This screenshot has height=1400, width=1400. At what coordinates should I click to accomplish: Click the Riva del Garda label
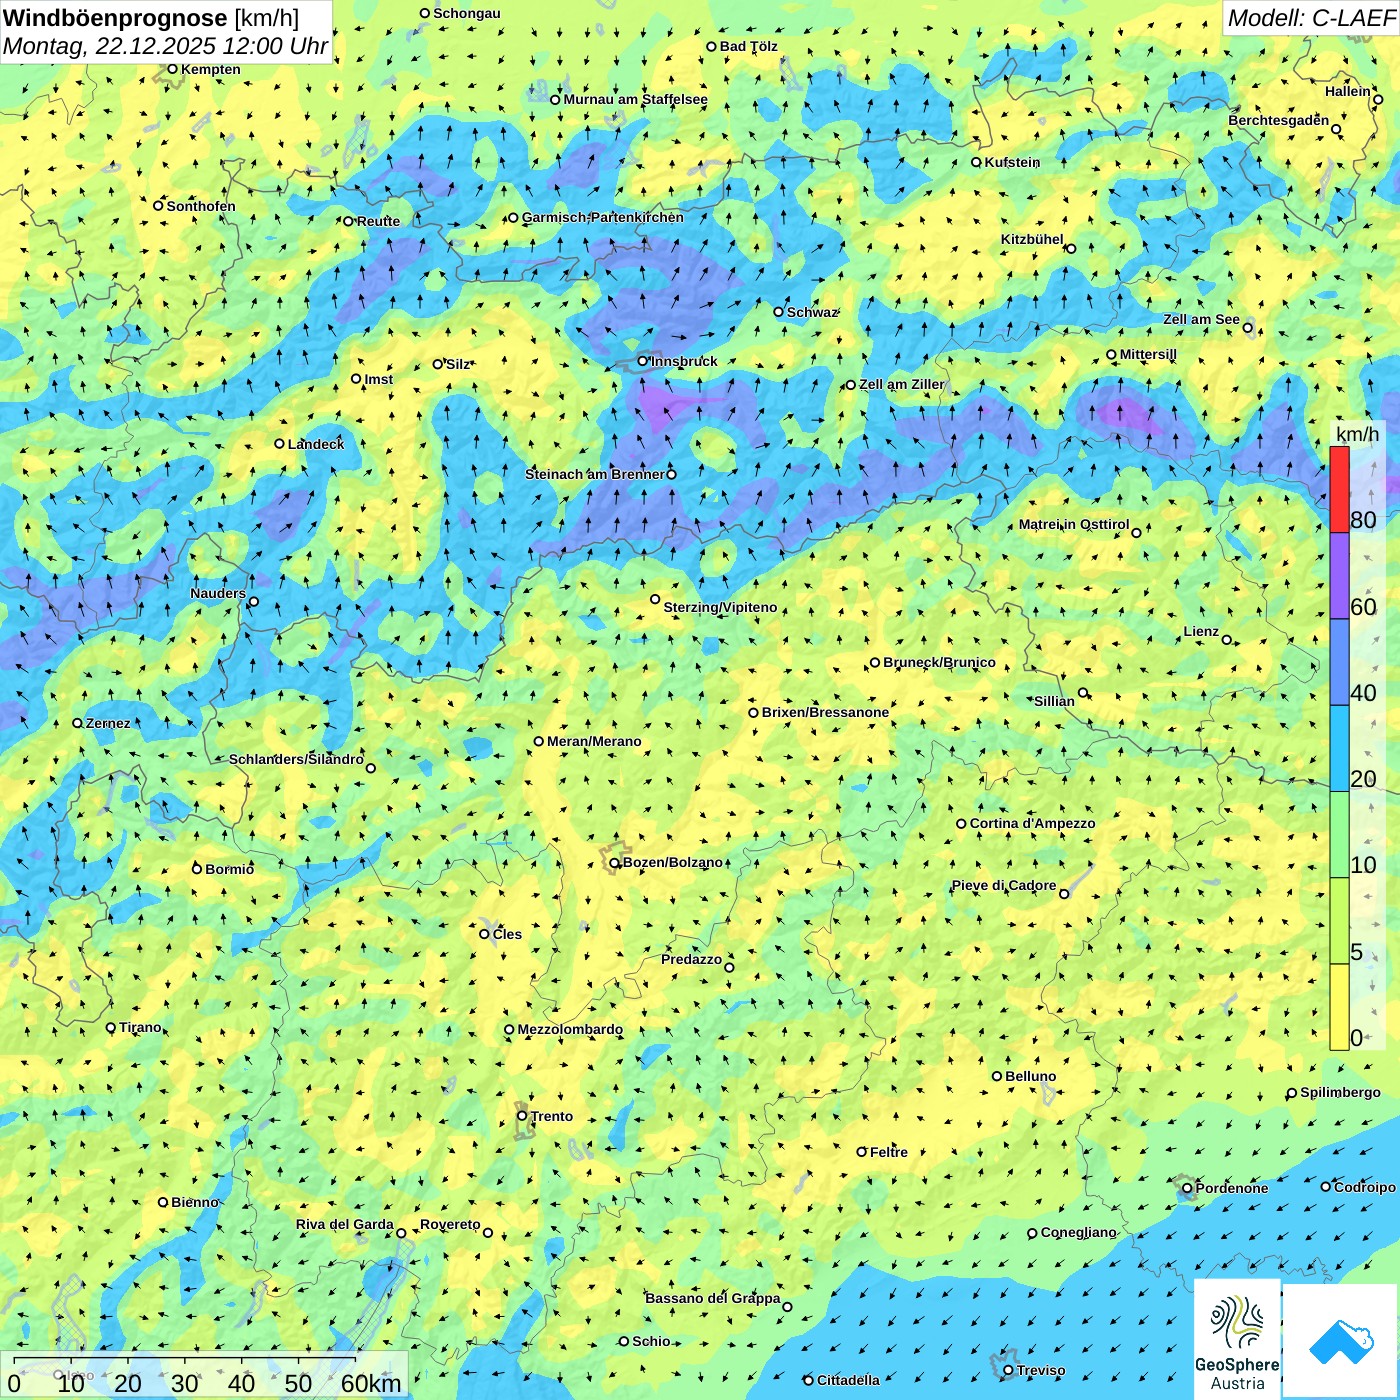point(345,1224)
